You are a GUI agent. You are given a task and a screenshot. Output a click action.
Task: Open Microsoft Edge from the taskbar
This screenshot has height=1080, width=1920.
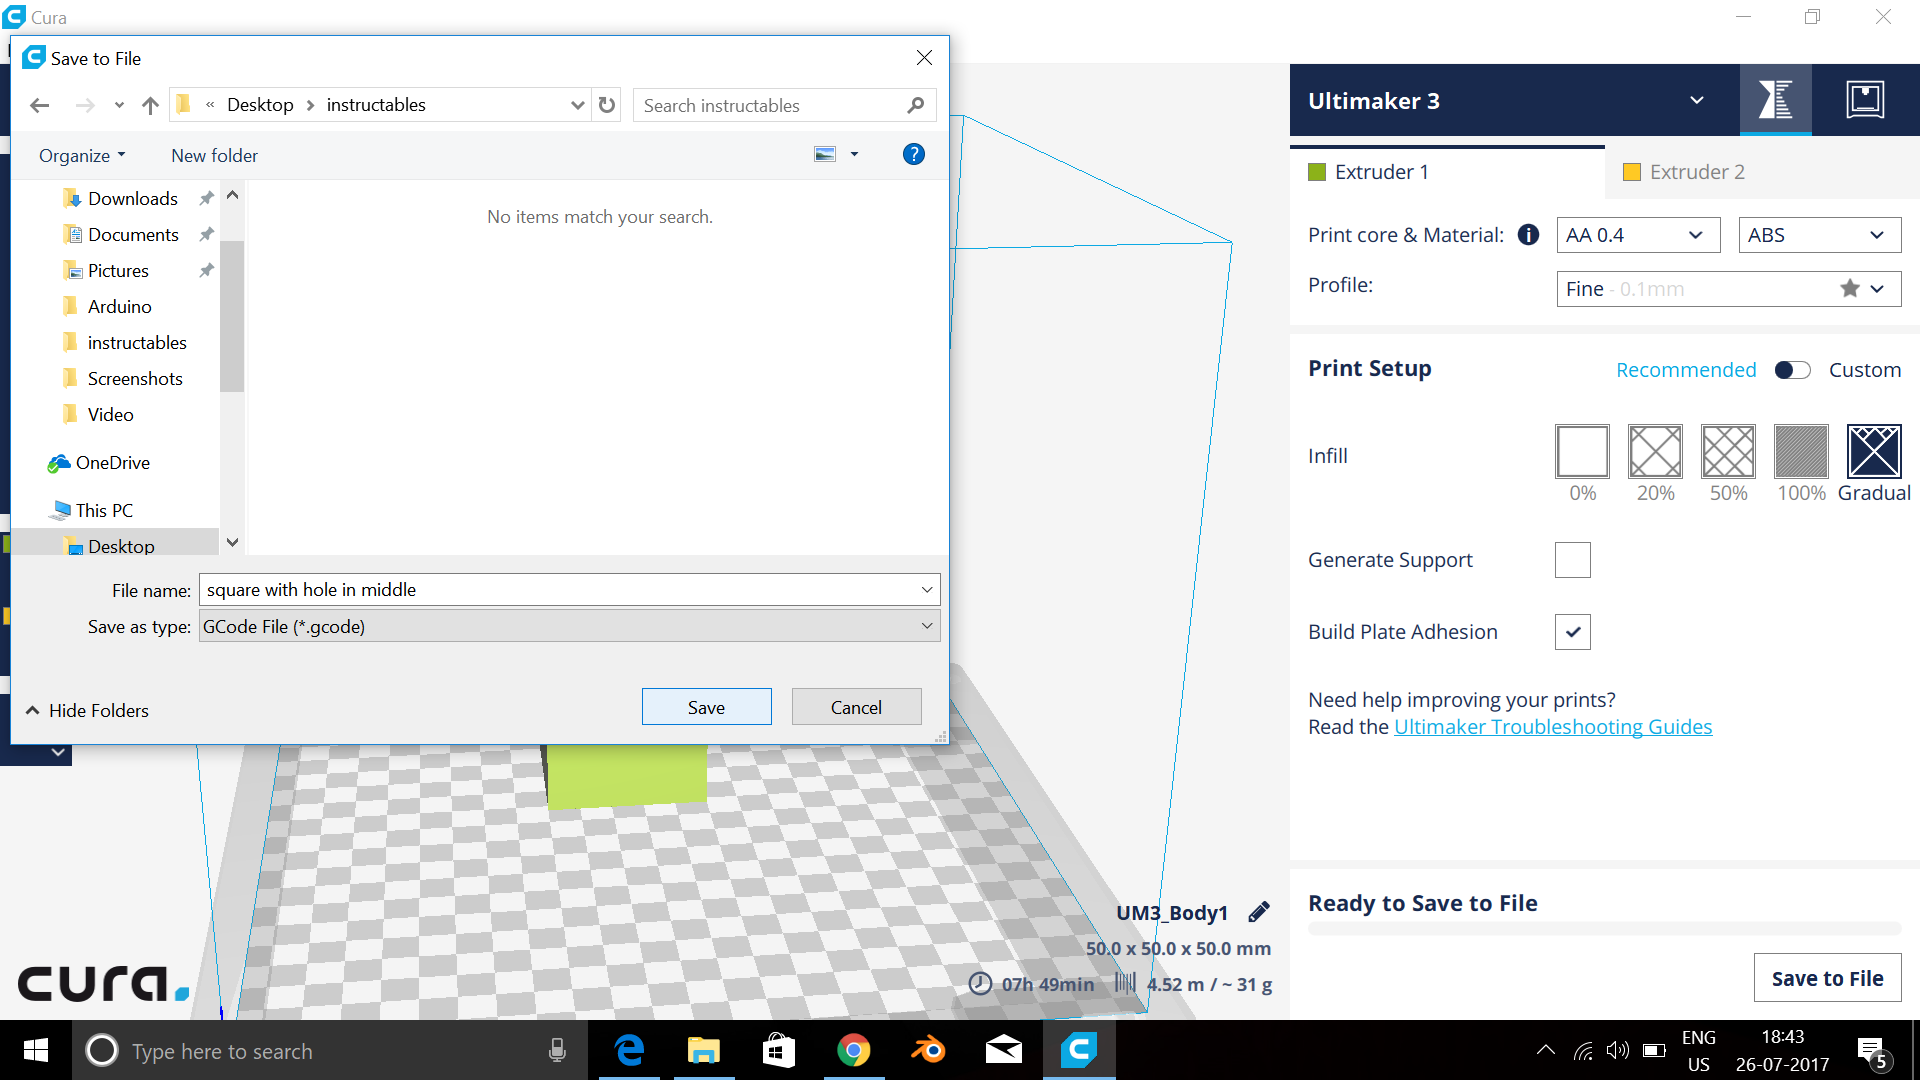629,1051
